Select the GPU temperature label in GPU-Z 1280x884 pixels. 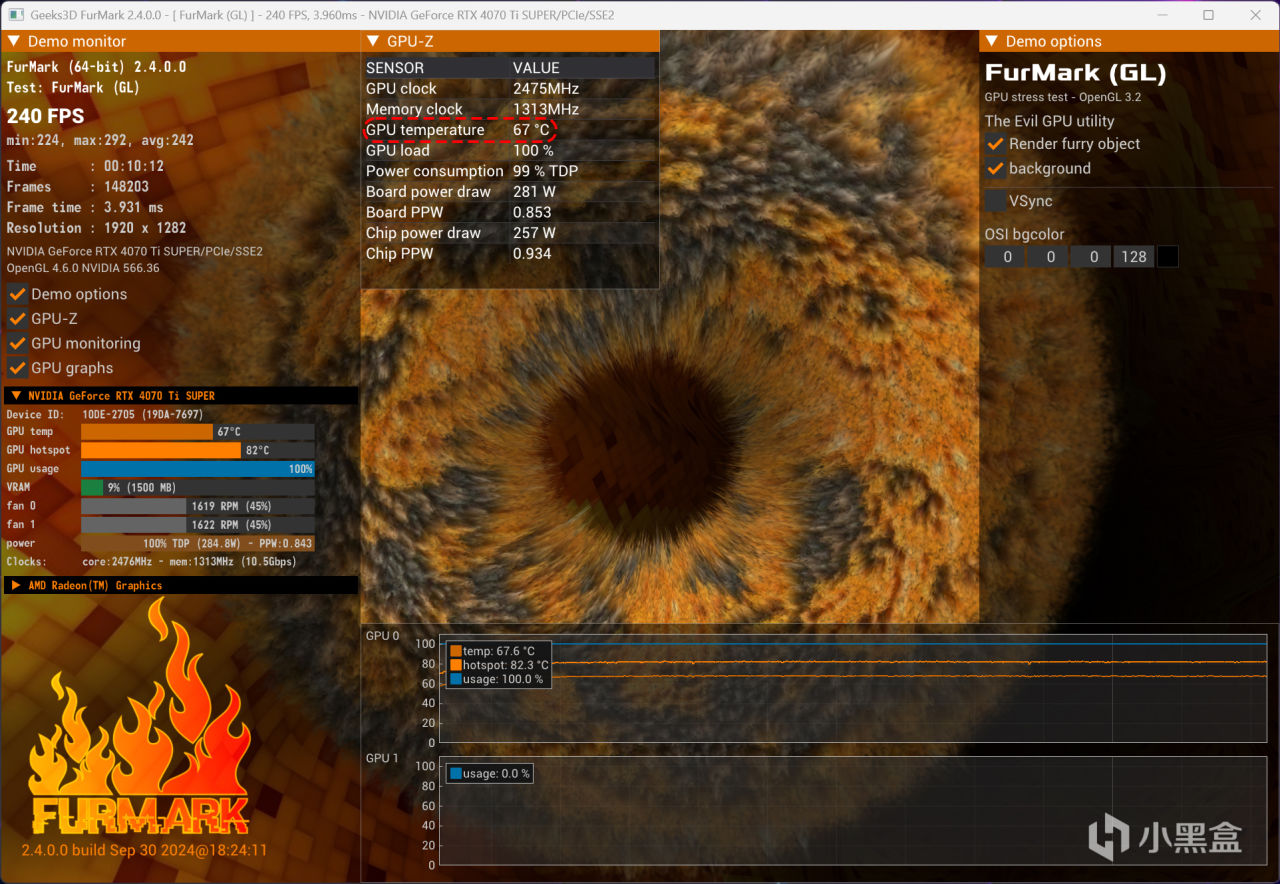coord(425,130)
